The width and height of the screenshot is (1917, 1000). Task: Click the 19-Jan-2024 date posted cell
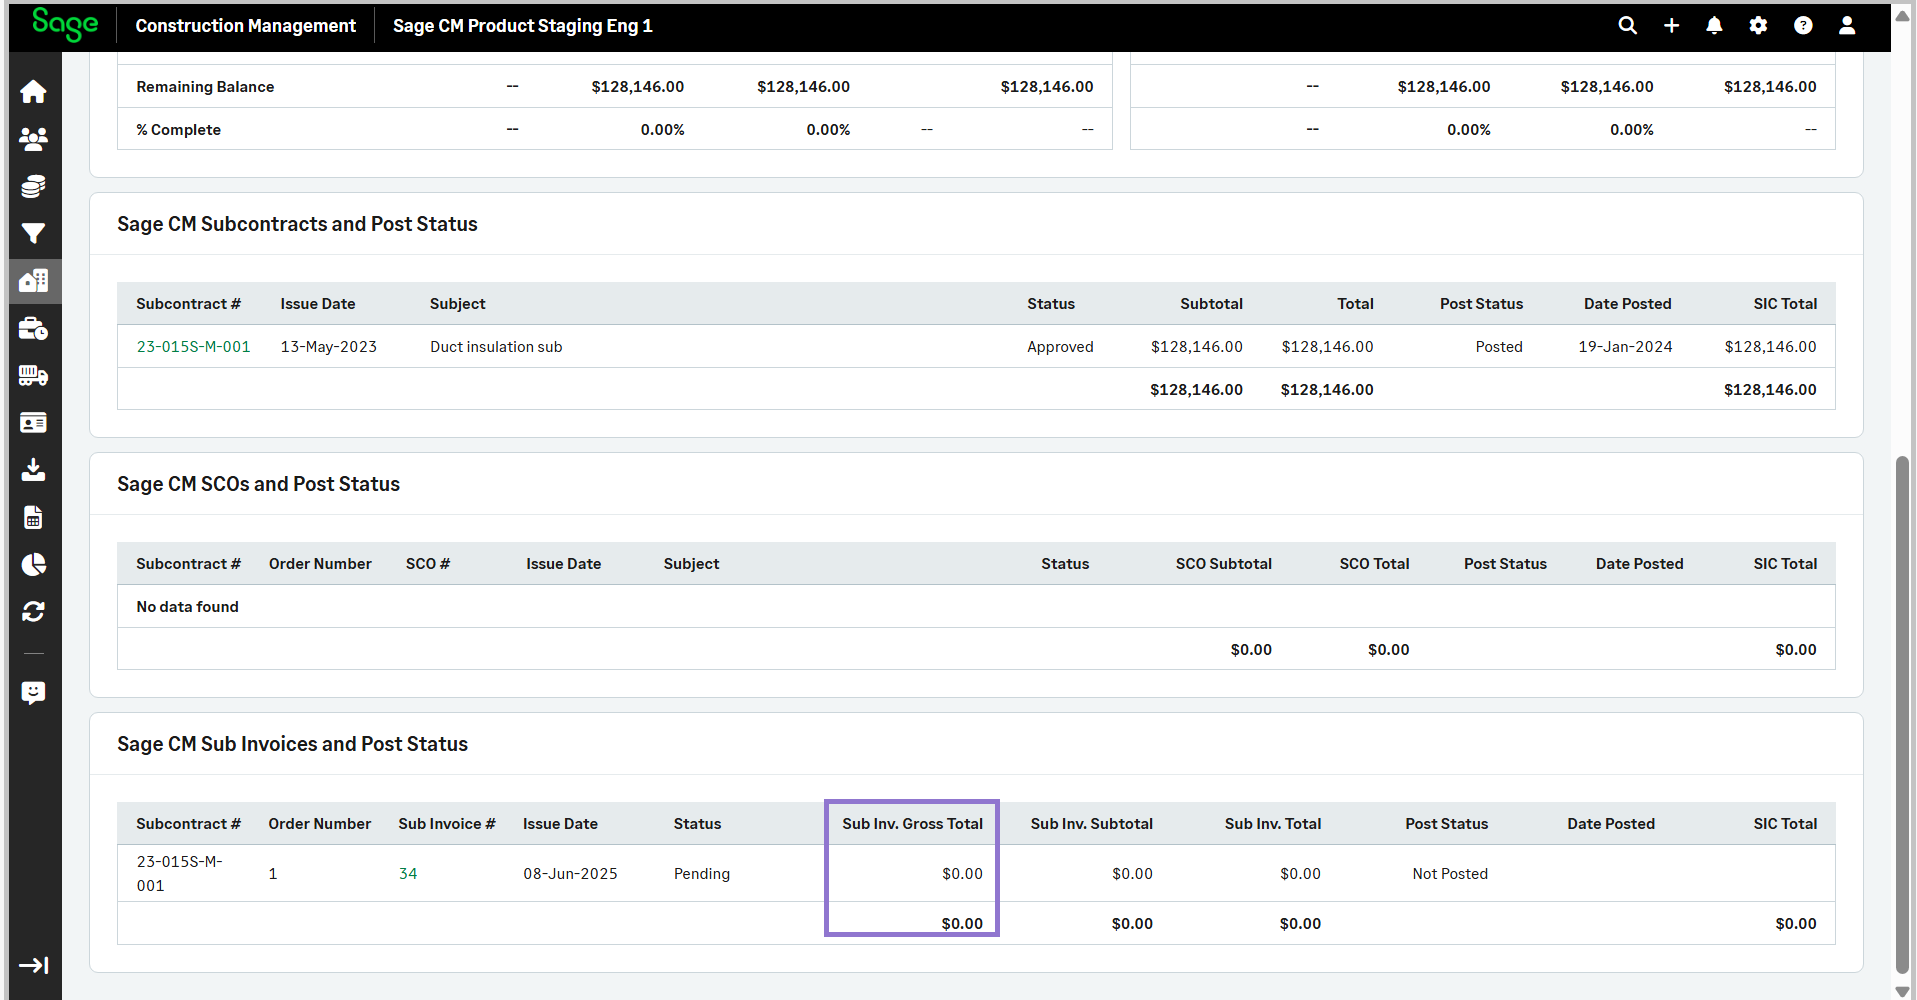tap(1625, 347)
